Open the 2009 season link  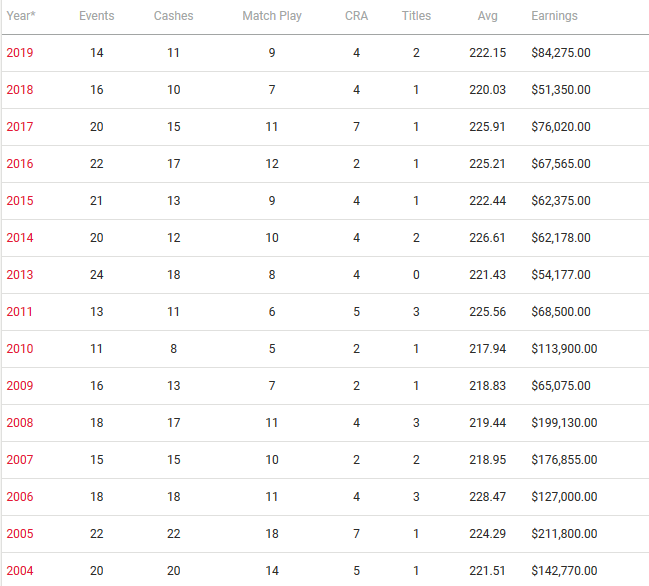click(20, 386)
